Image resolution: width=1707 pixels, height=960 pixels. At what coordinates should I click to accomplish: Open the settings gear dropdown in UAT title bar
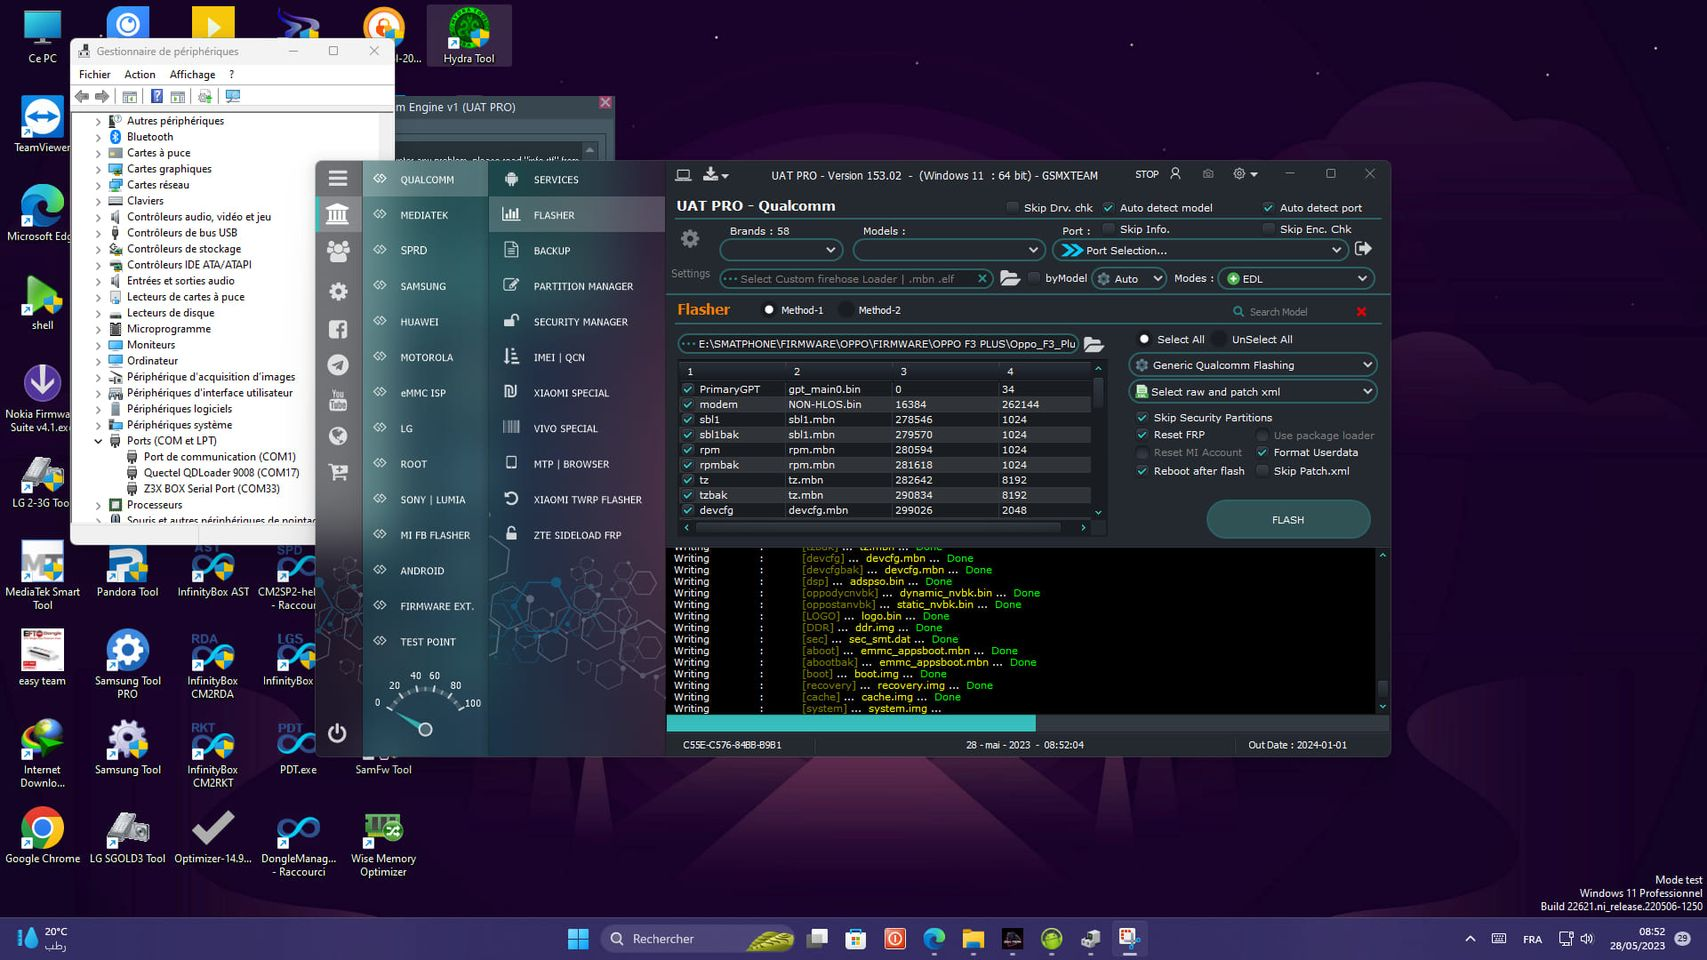pos(1245,174)
